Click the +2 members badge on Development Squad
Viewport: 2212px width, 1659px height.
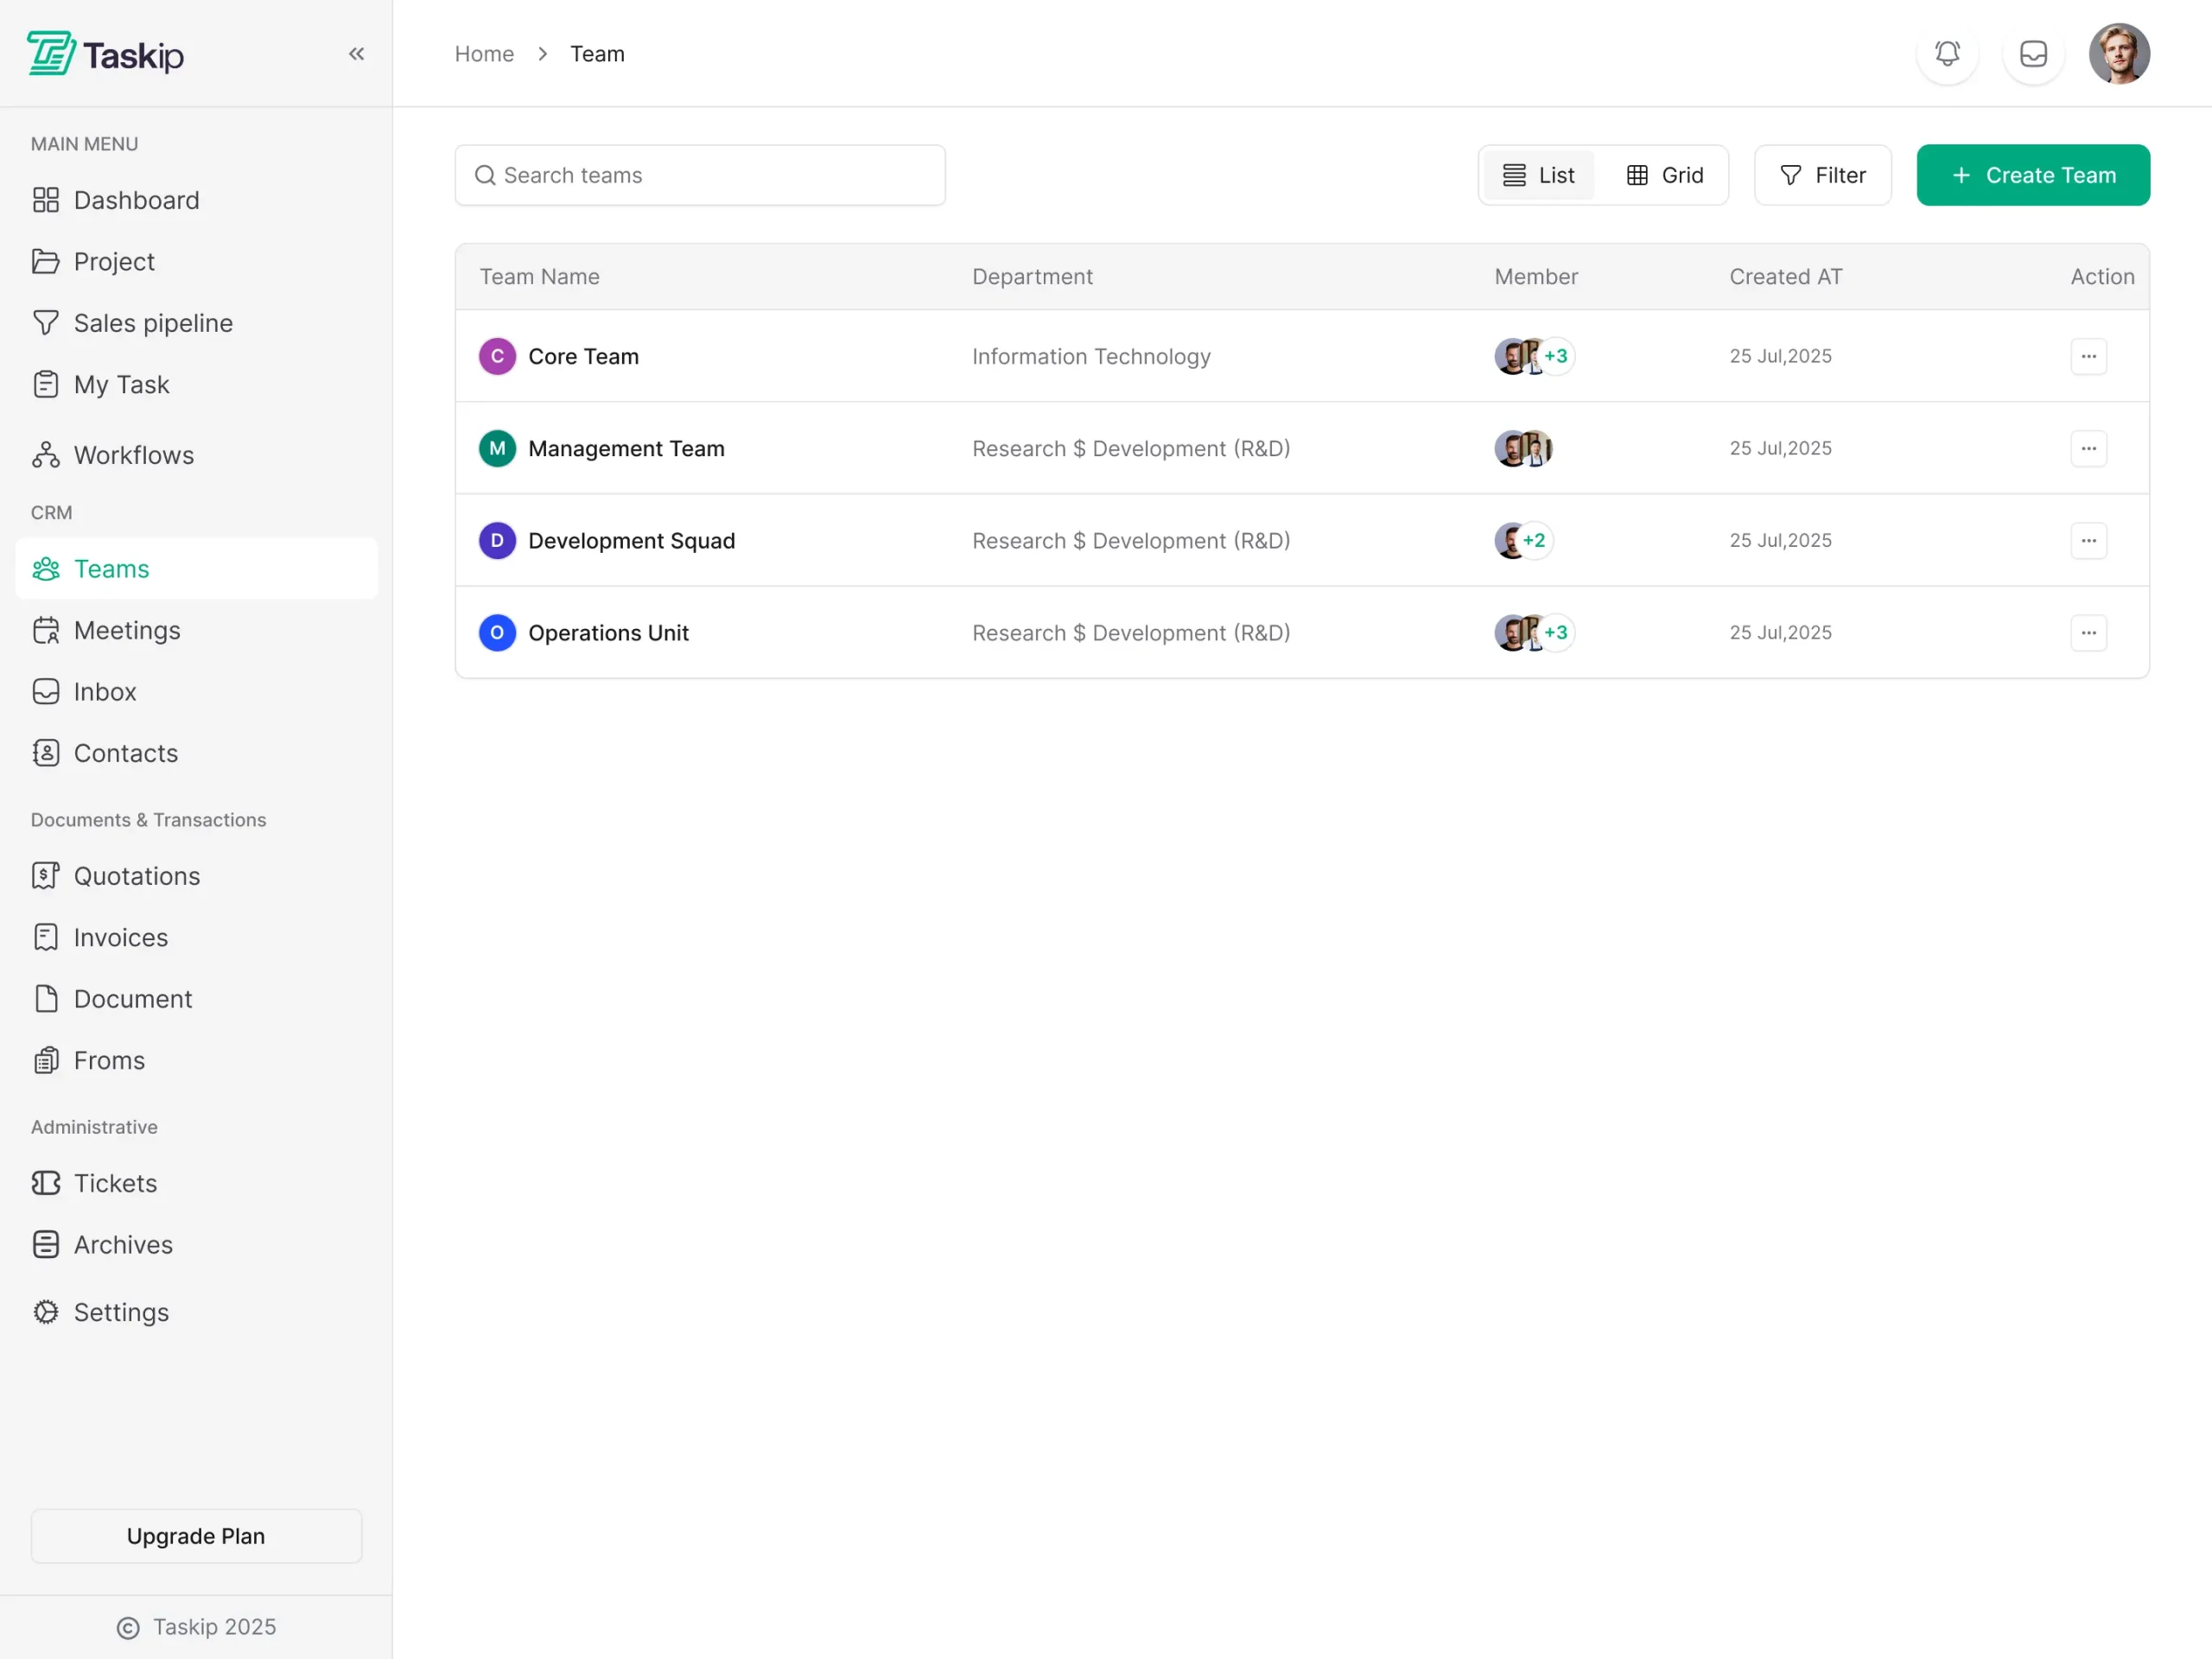pyautogui.click(x=1534, y=541)
